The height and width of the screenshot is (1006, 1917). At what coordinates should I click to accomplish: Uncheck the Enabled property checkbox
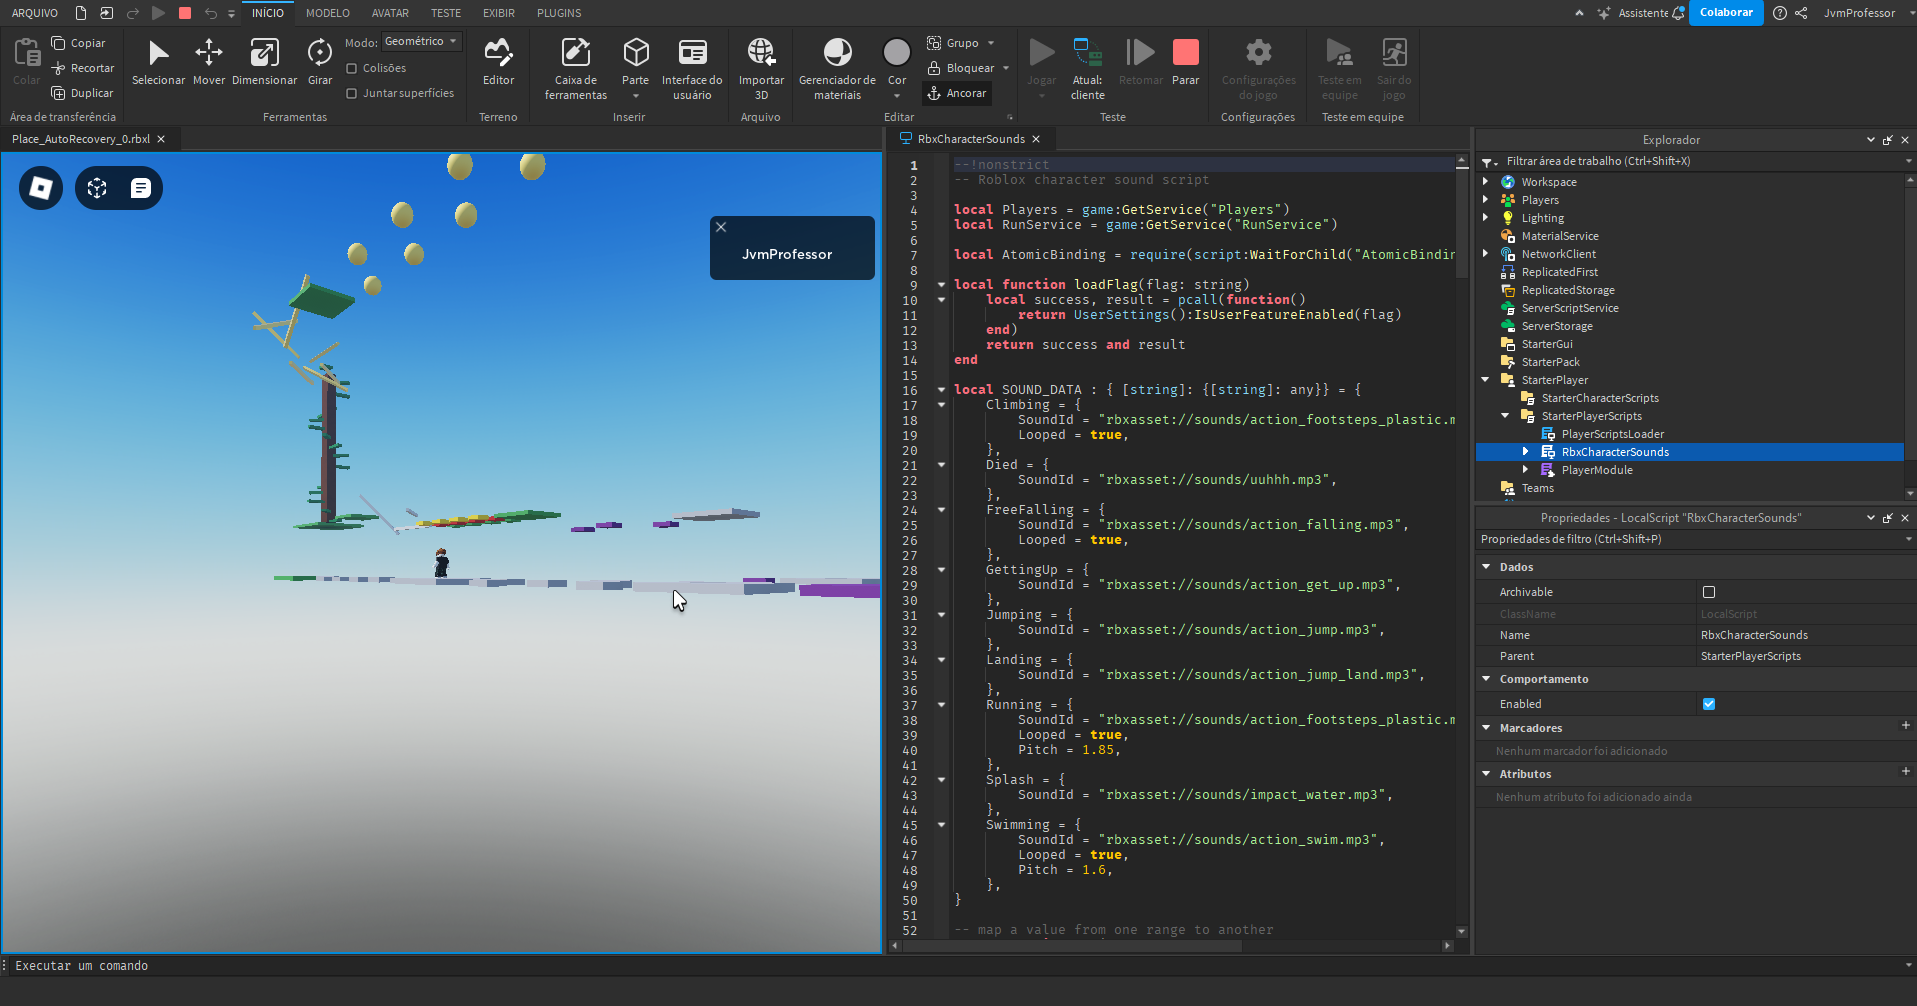[x=1708, y=704]
